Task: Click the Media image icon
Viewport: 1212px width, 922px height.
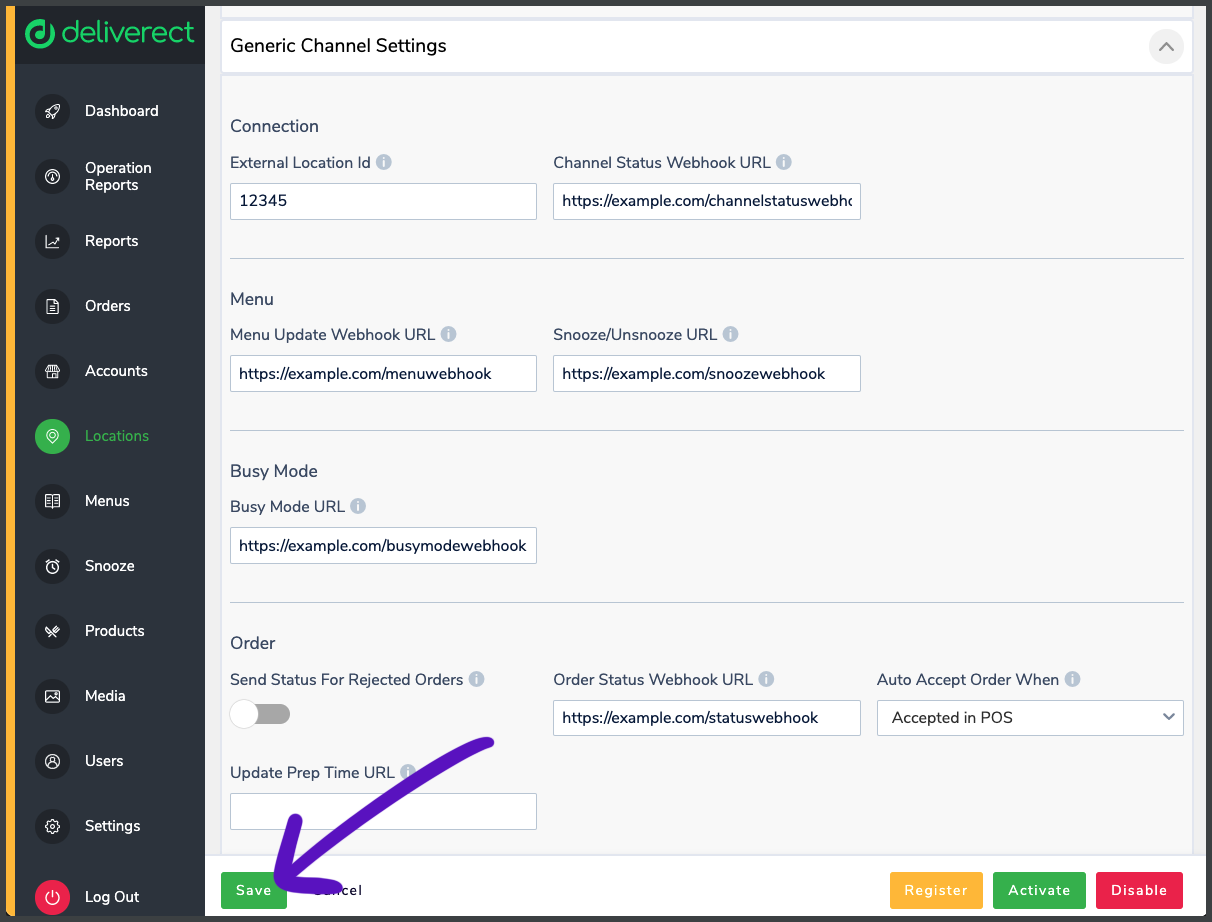Action: [52, 696]
